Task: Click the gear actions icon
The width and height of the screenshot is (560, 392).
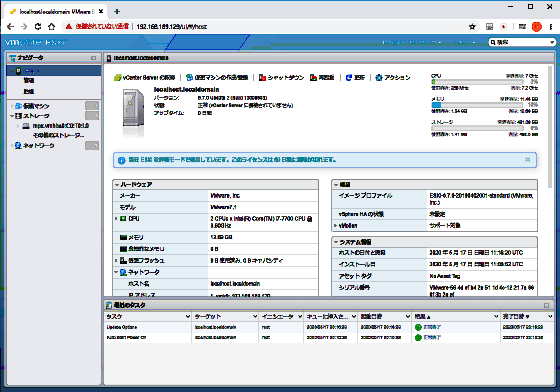Action: [379, 77]
